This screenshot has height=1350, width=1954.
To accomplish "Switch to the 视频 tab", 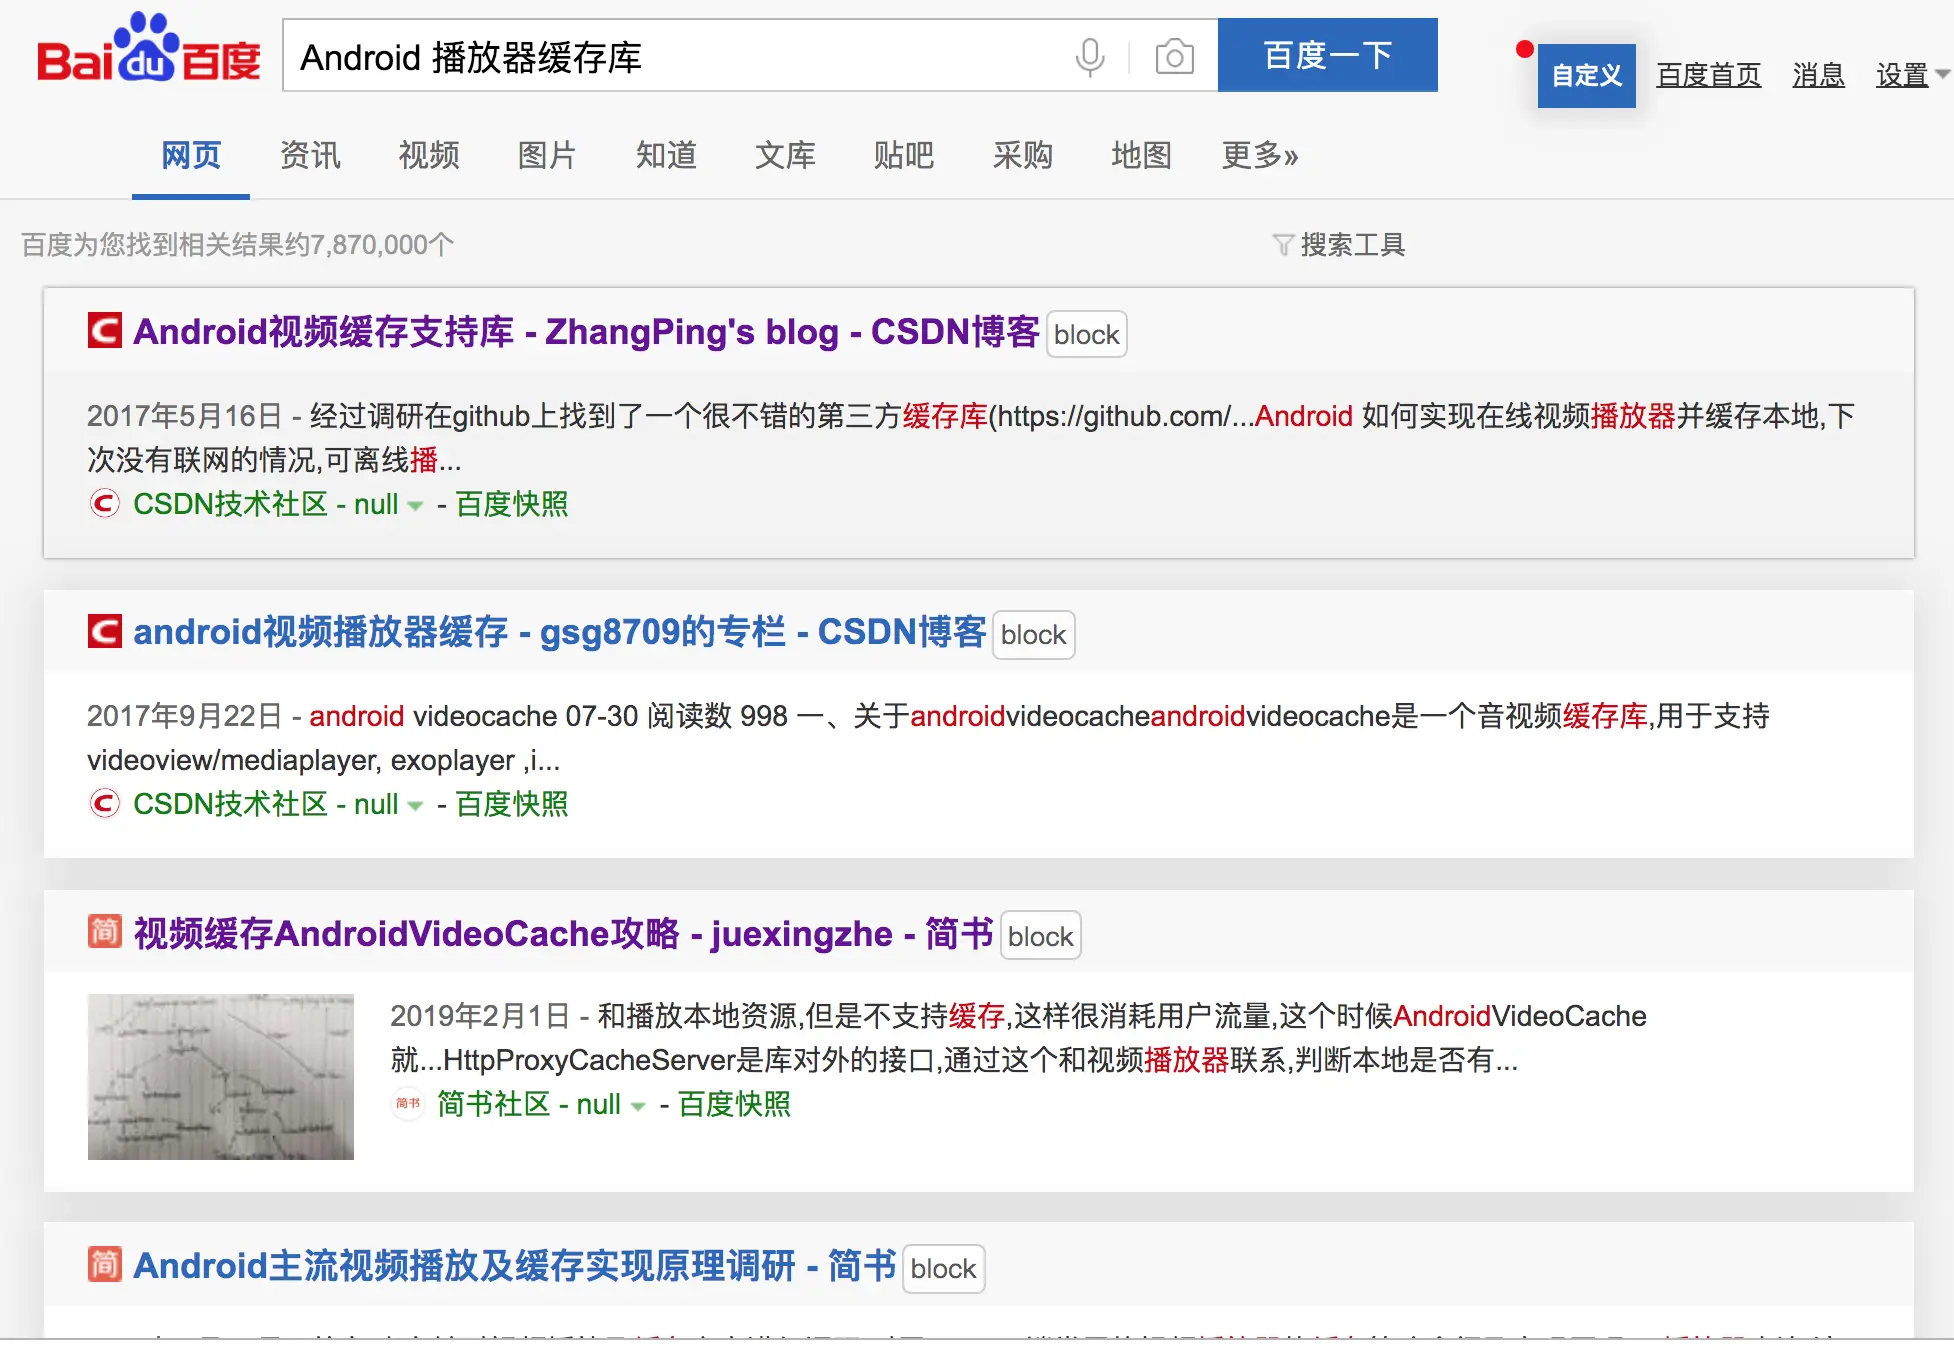I will [x=429, y=155].
